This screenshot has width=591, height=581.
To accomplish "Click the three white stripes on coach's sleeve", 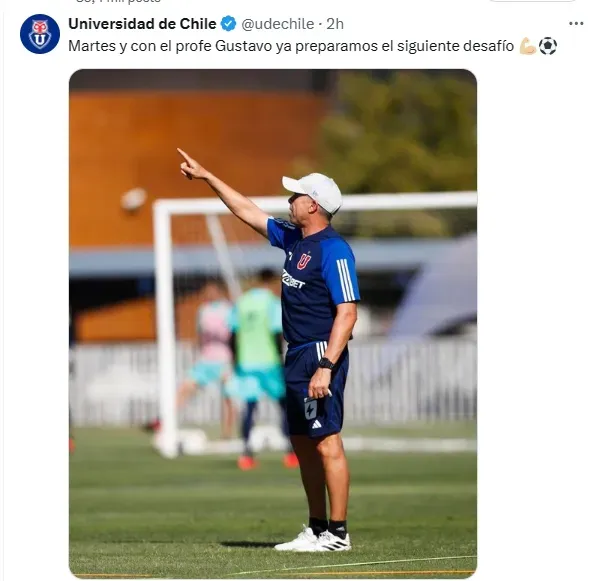I will tap(346, 280).
